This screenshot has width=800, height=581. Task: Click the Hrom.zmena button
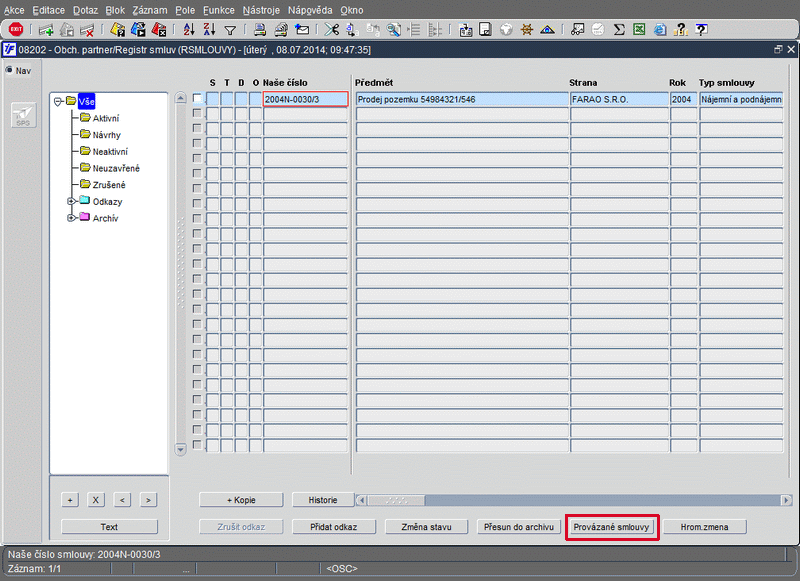coord(705,527)
